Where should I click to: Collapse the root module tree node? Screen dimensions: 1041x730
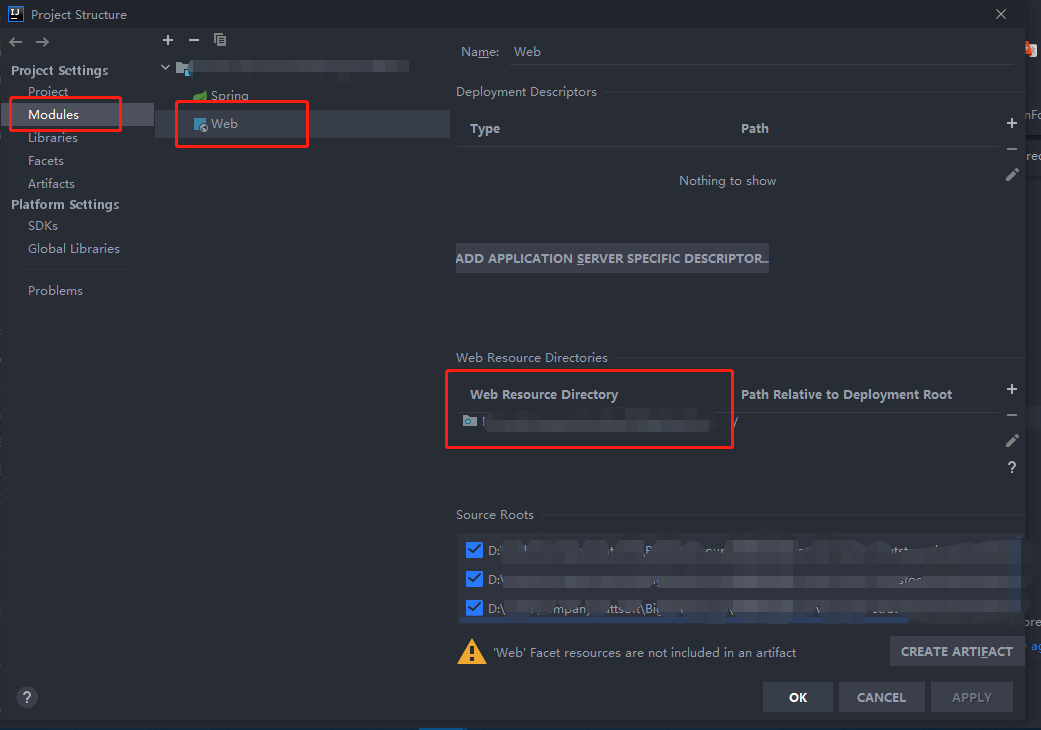tap(165, 68)
